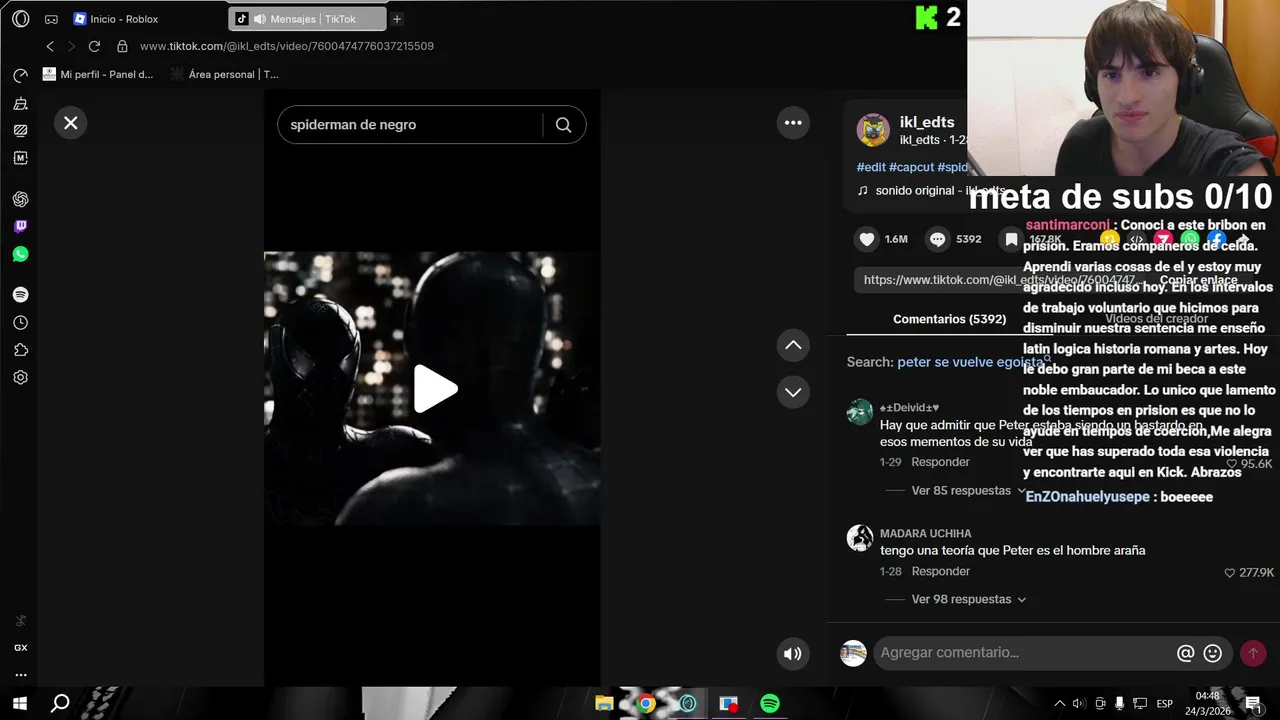1280x720 pixels.
Task: Open Spotify player in the sidebar
Action: click(20, 295)
